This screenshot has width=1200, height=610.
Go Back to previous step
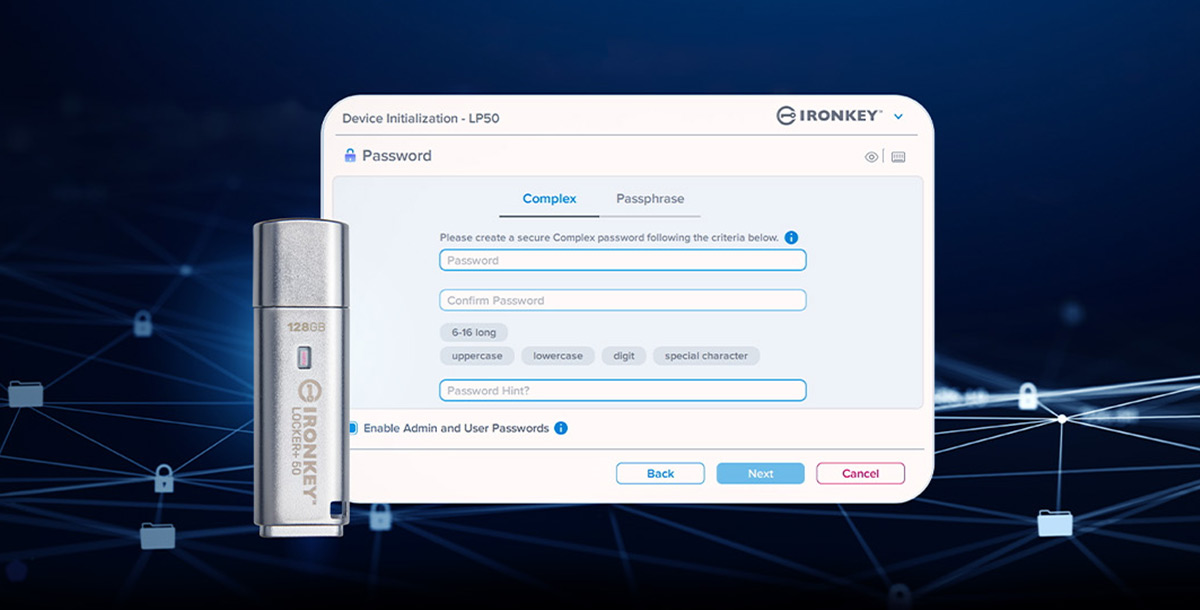tap(660, 473)
